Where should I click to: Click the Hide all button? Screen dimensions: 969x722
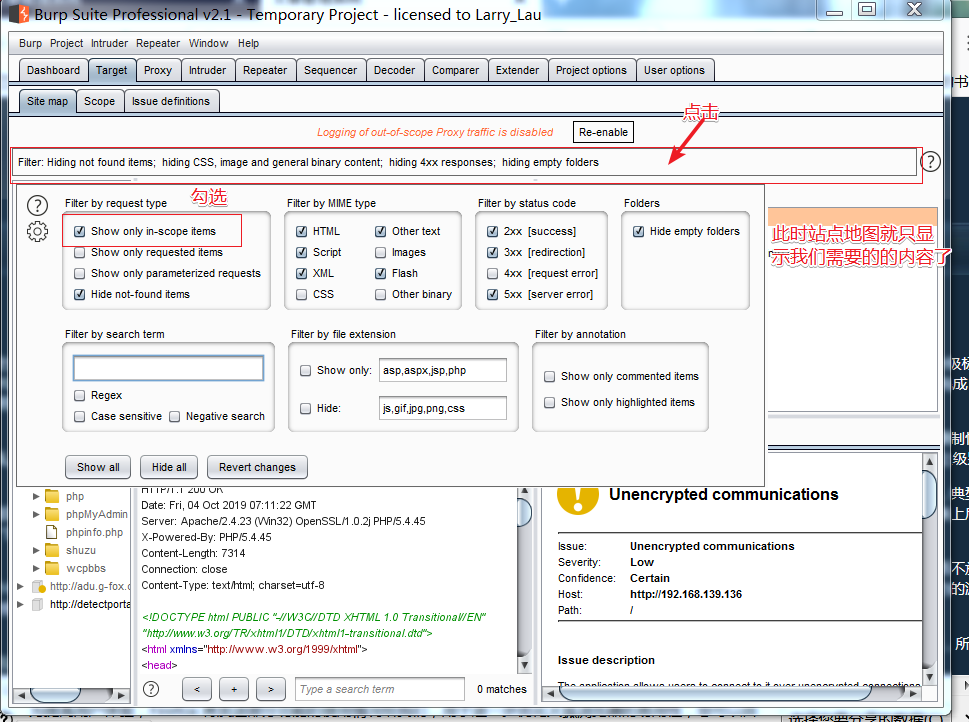click(x=169, y=467)
